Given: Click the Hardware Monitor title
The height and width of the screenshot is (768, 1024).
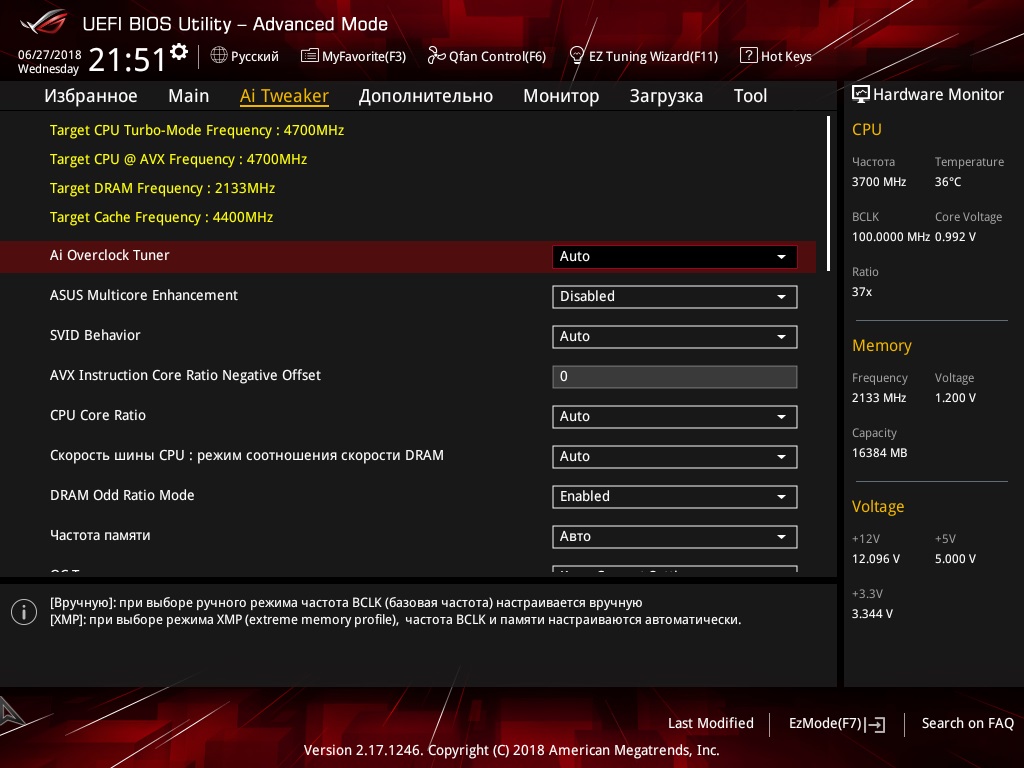Looking at the screenshot, I should [938, 95].
